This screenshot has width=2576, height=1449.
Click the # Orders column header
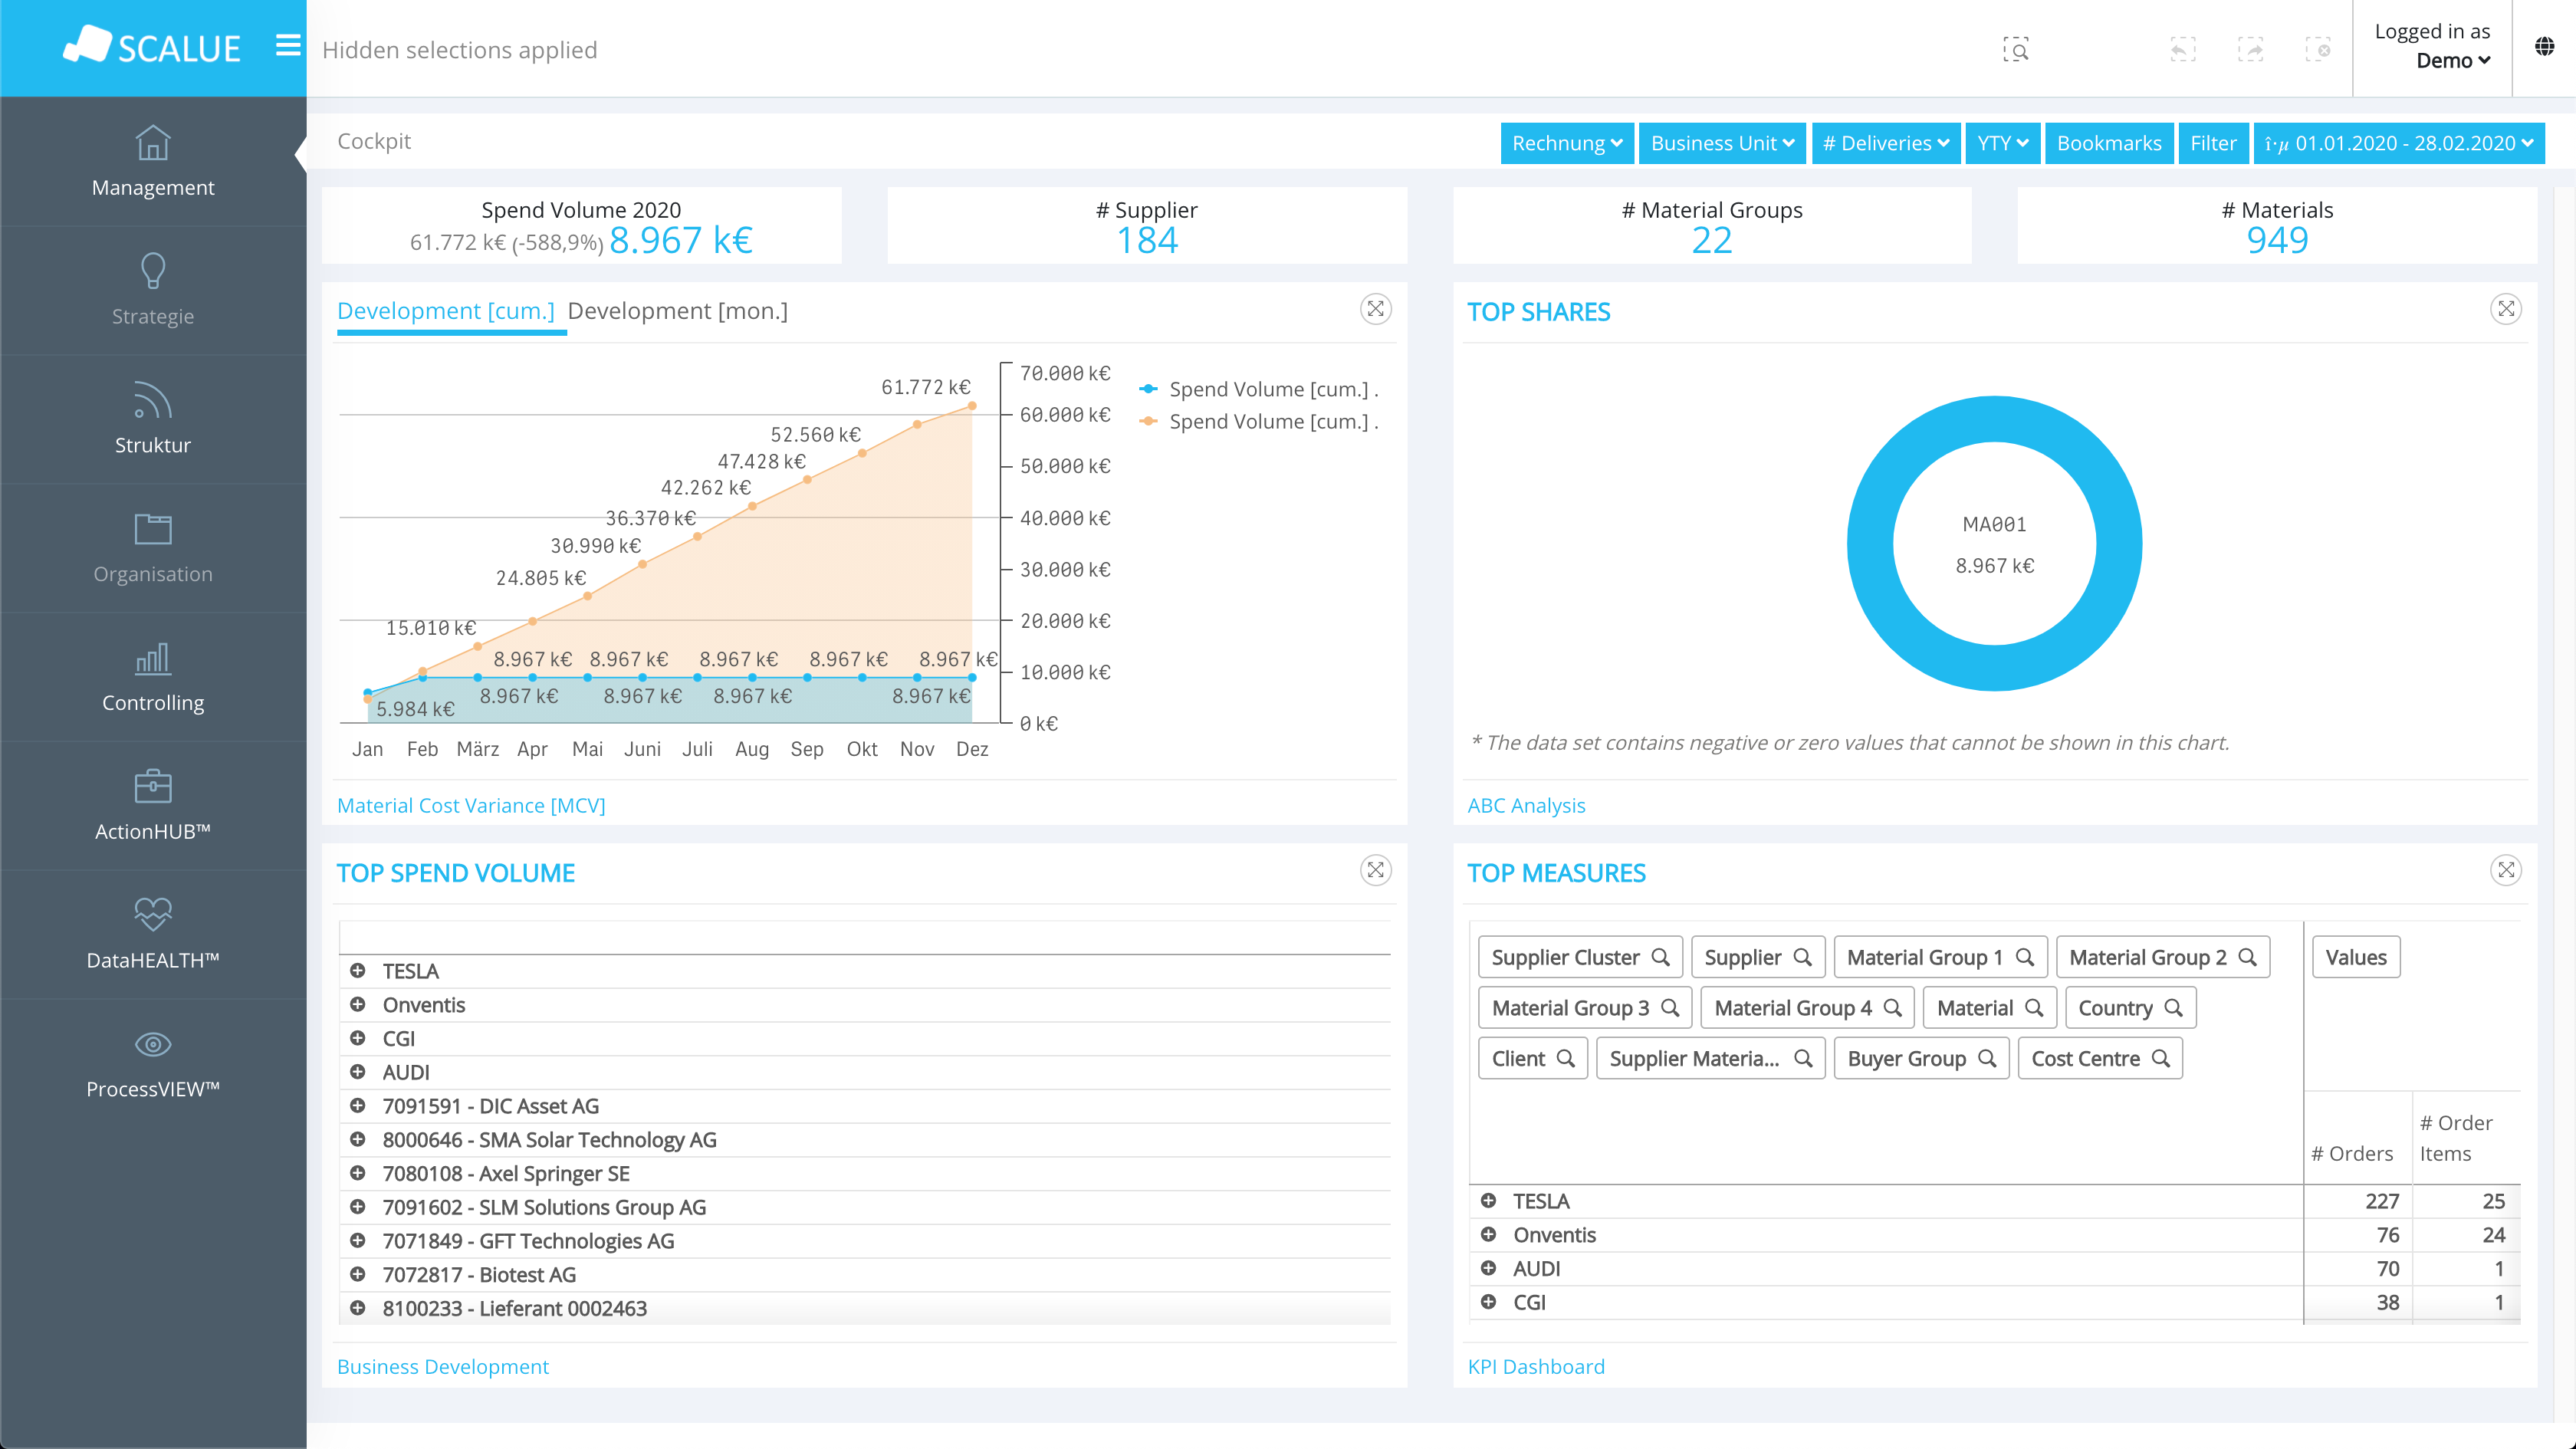(2352, 1153)
